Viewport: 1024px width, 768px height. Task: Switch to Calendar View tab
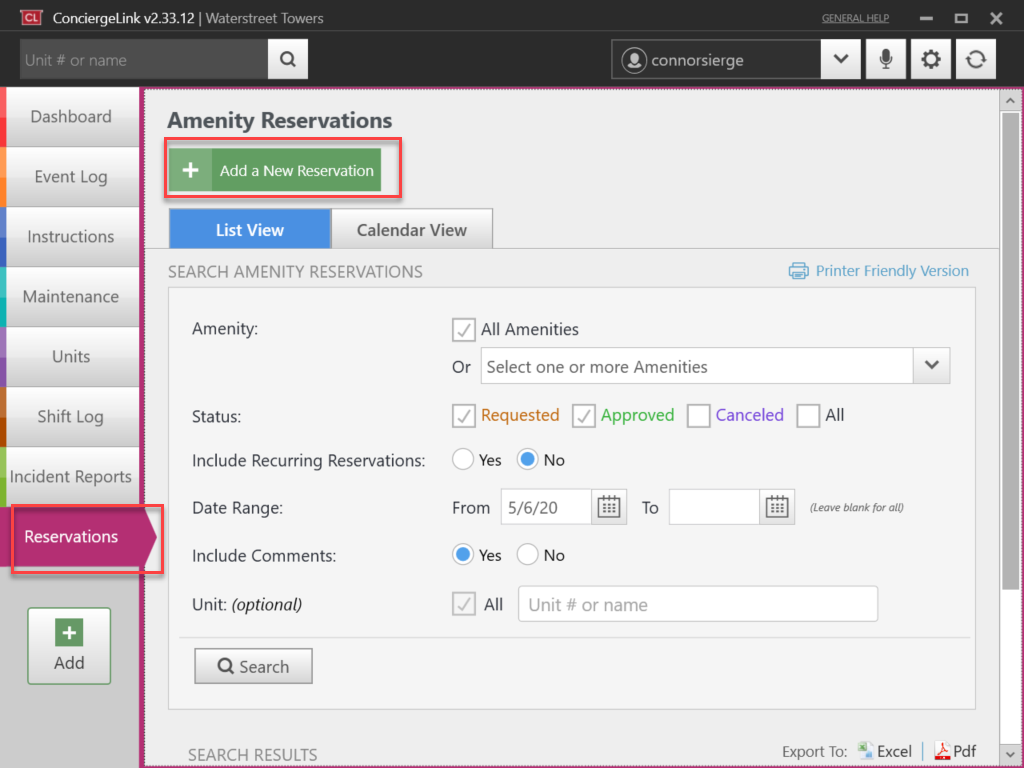(411, 228)
